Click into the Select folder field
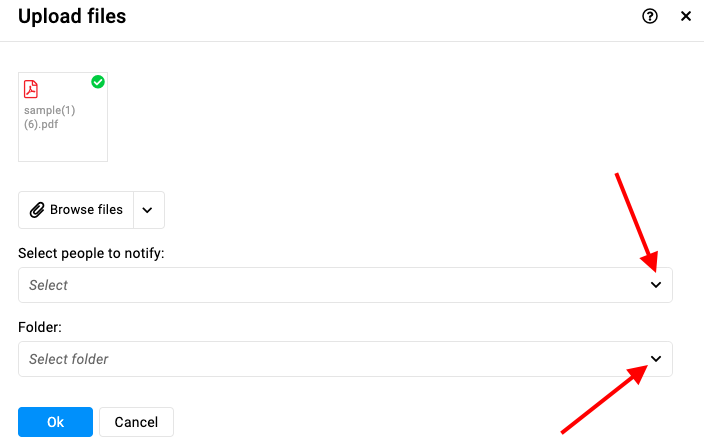Image resolution: width=704 pixels, height=448 pixels. tap(345, 359)
